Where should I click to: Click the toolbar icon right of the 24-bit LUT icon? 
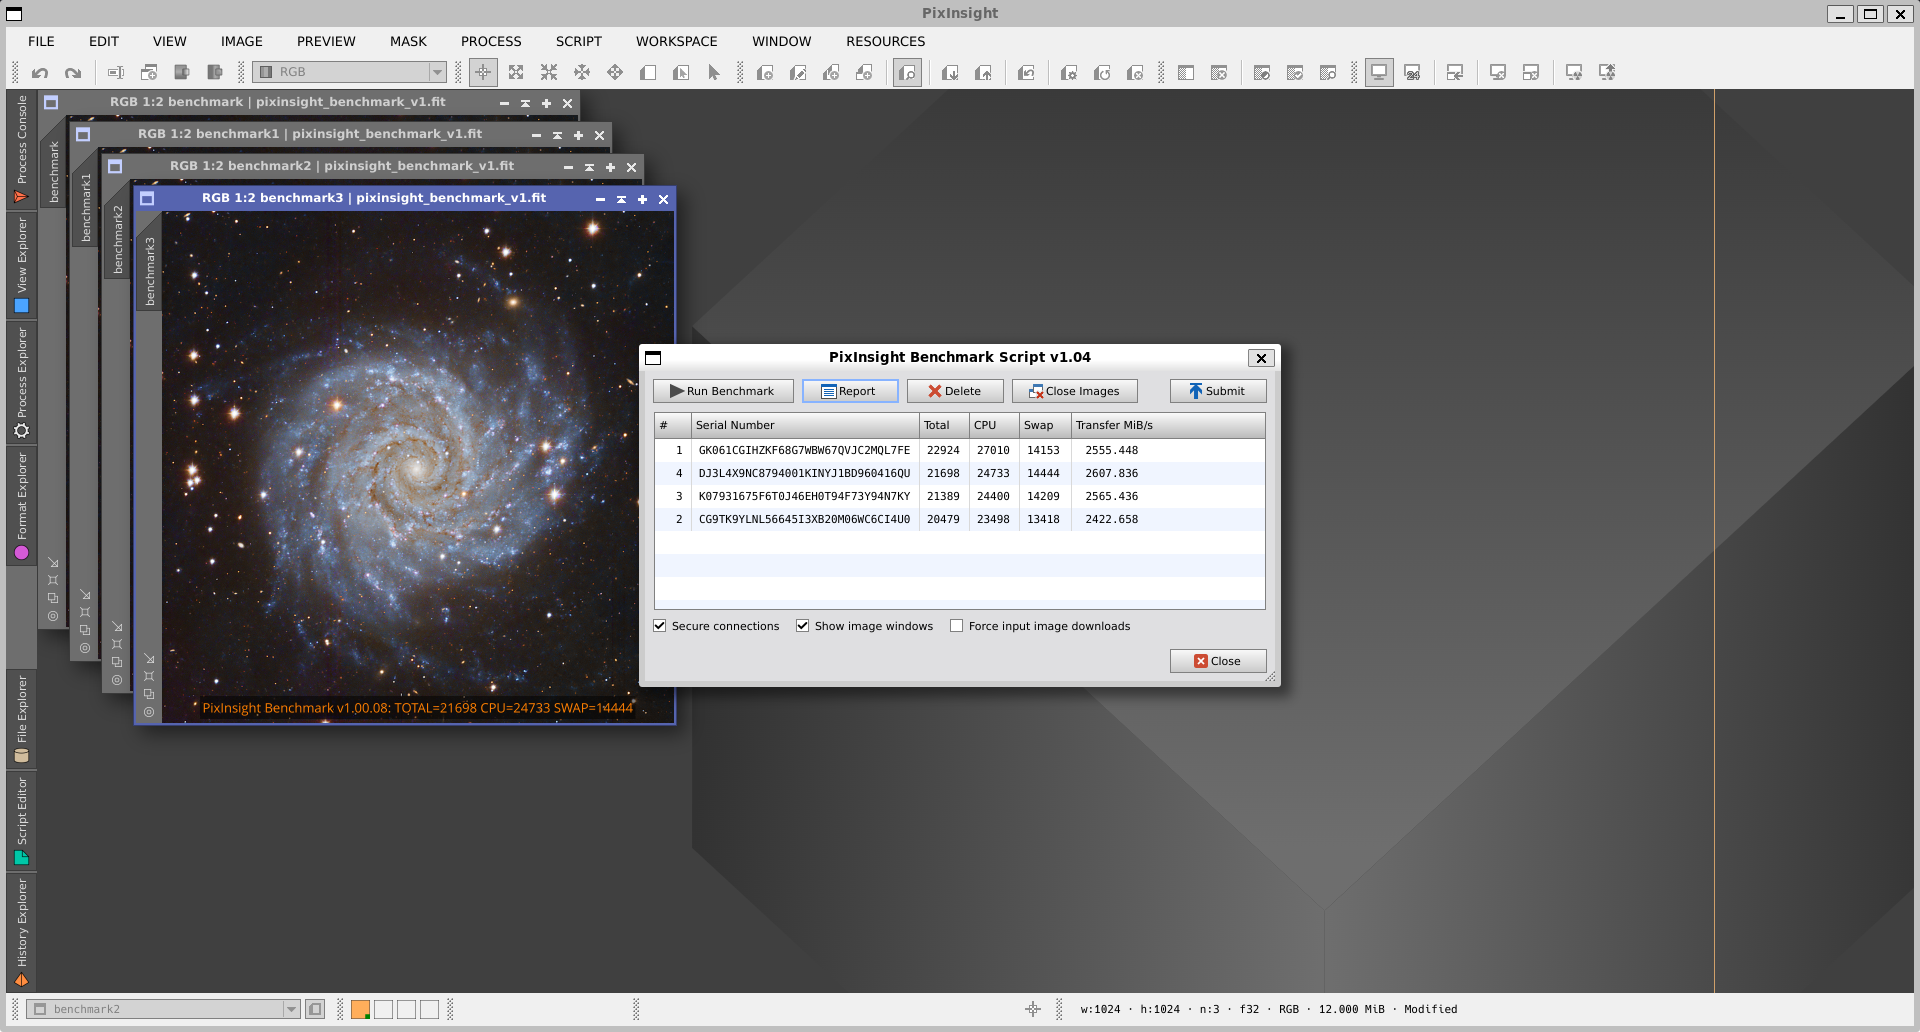tap(1455, 72)
